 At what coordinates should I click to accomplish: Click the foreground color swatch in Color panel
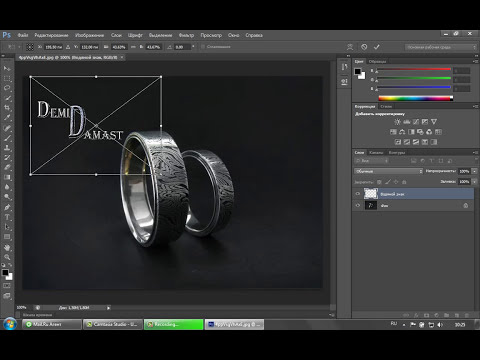point(358,71)
